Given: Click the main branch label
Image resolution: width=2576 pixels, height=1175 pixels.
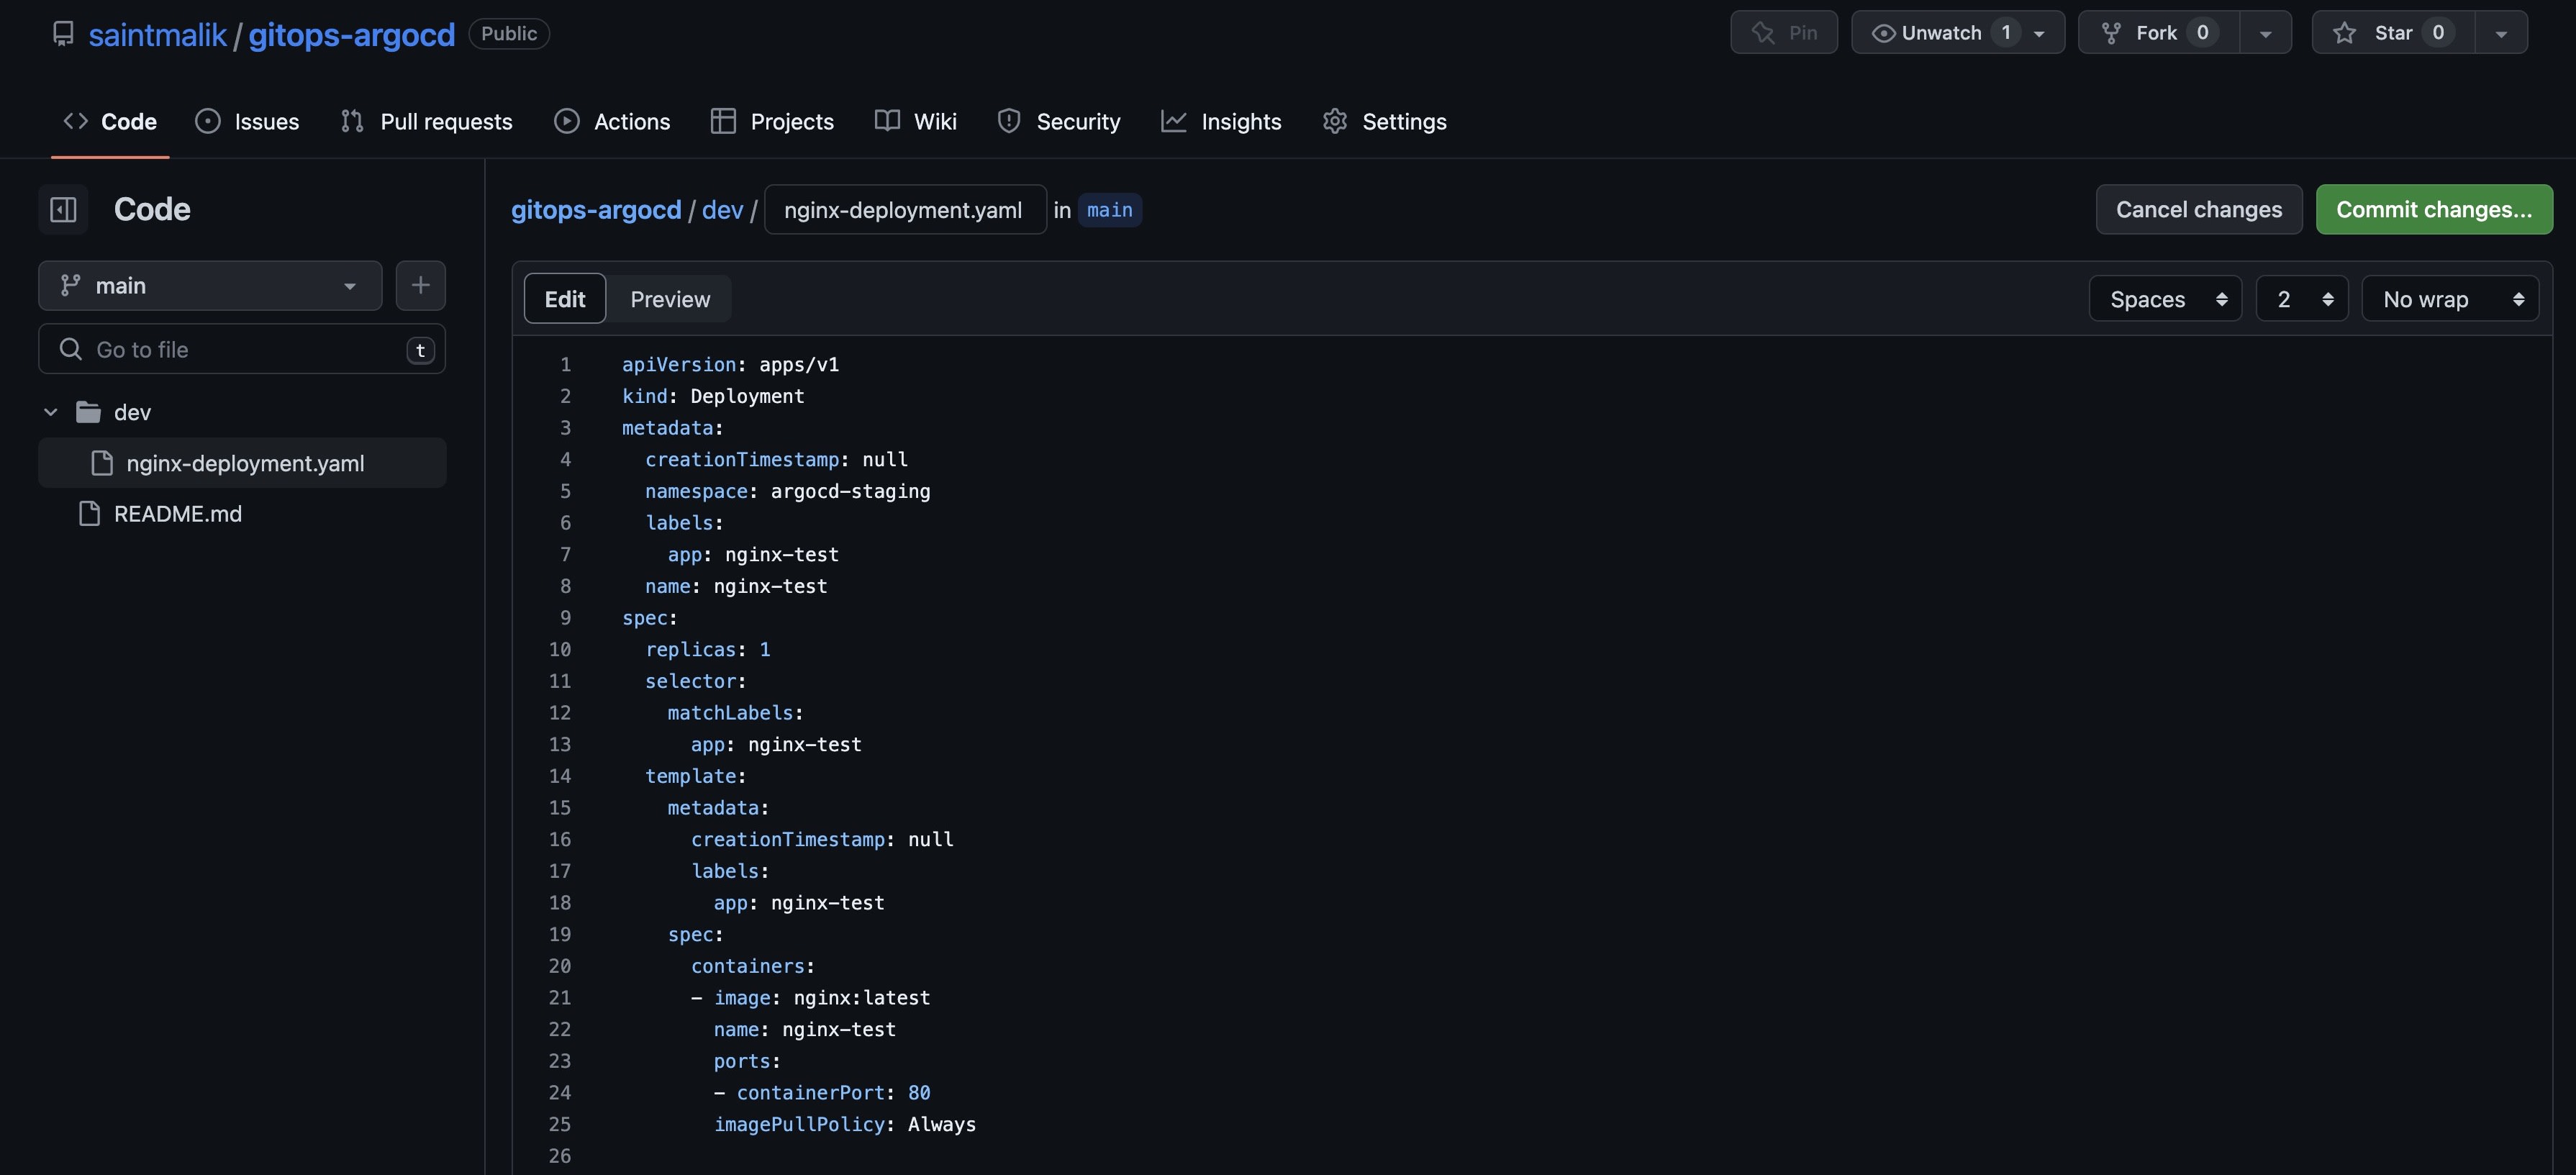Looking at the screenshot, I should (x=1110, y=210).
